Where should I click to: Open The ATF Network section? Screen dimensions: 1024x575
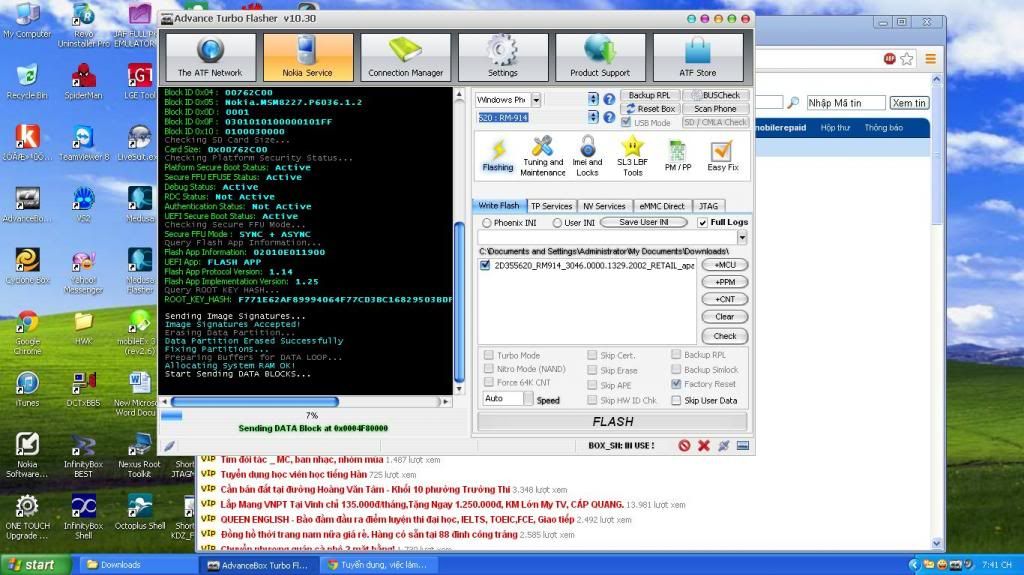(210, 58)
